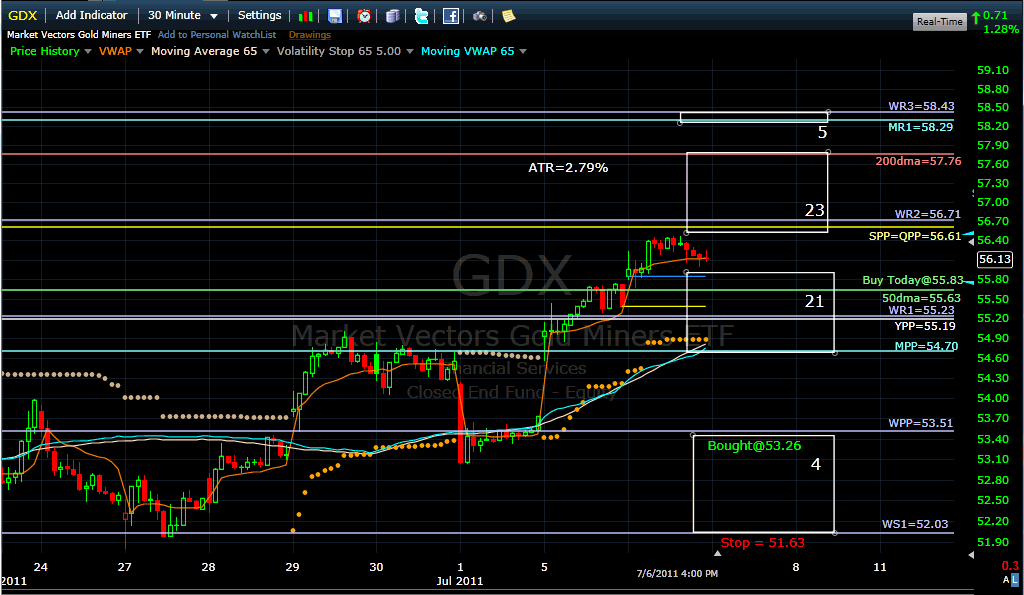The width and height of the screenshot is (1024, 595).
Task: Click the Add Indicator button
Action: coord(91,15)
